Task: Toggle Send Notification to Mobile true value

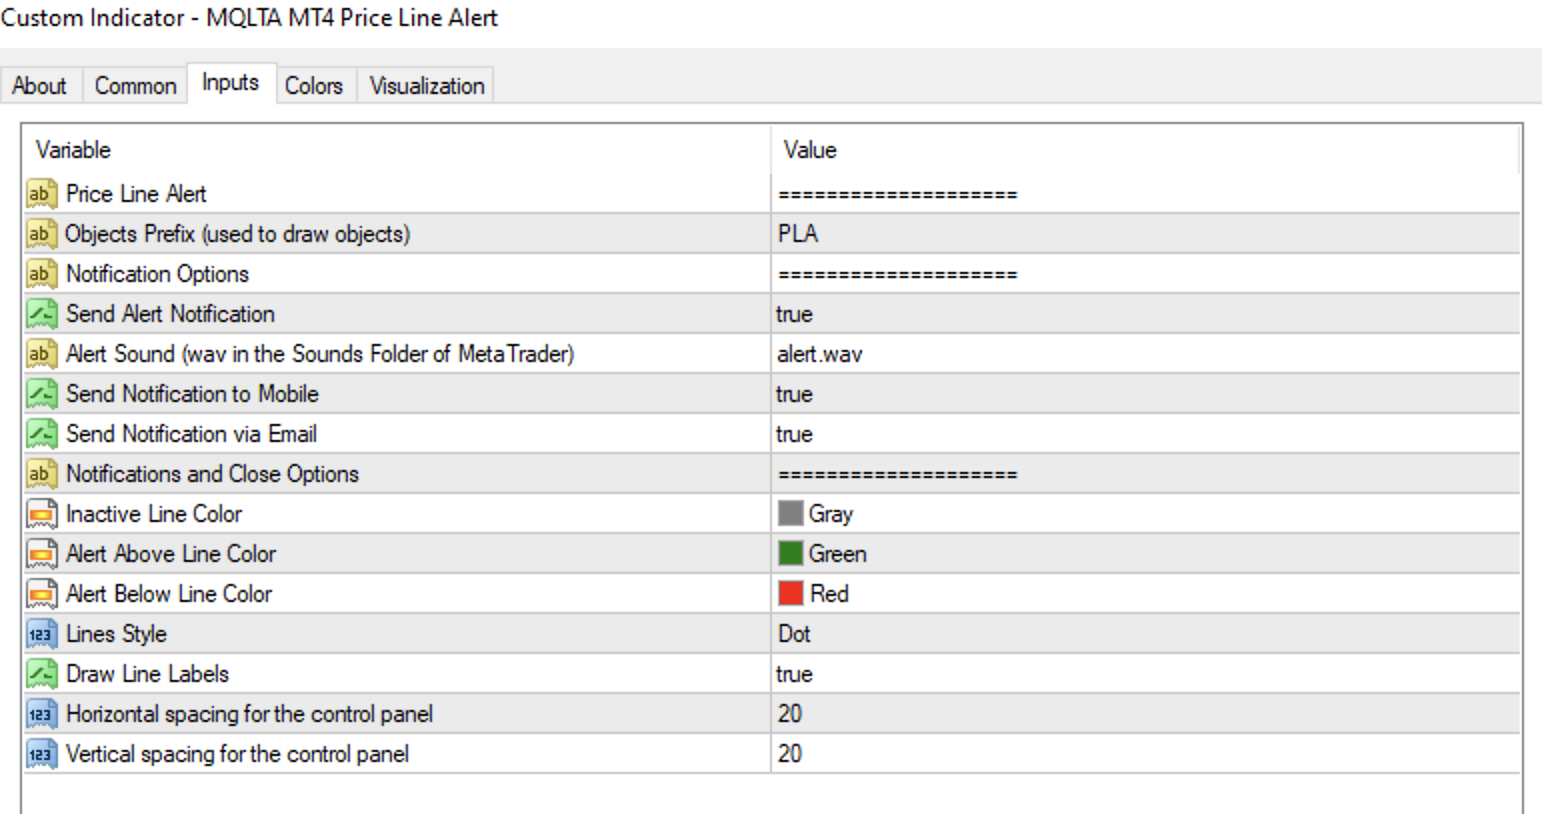Action: [x=794, y=394]
